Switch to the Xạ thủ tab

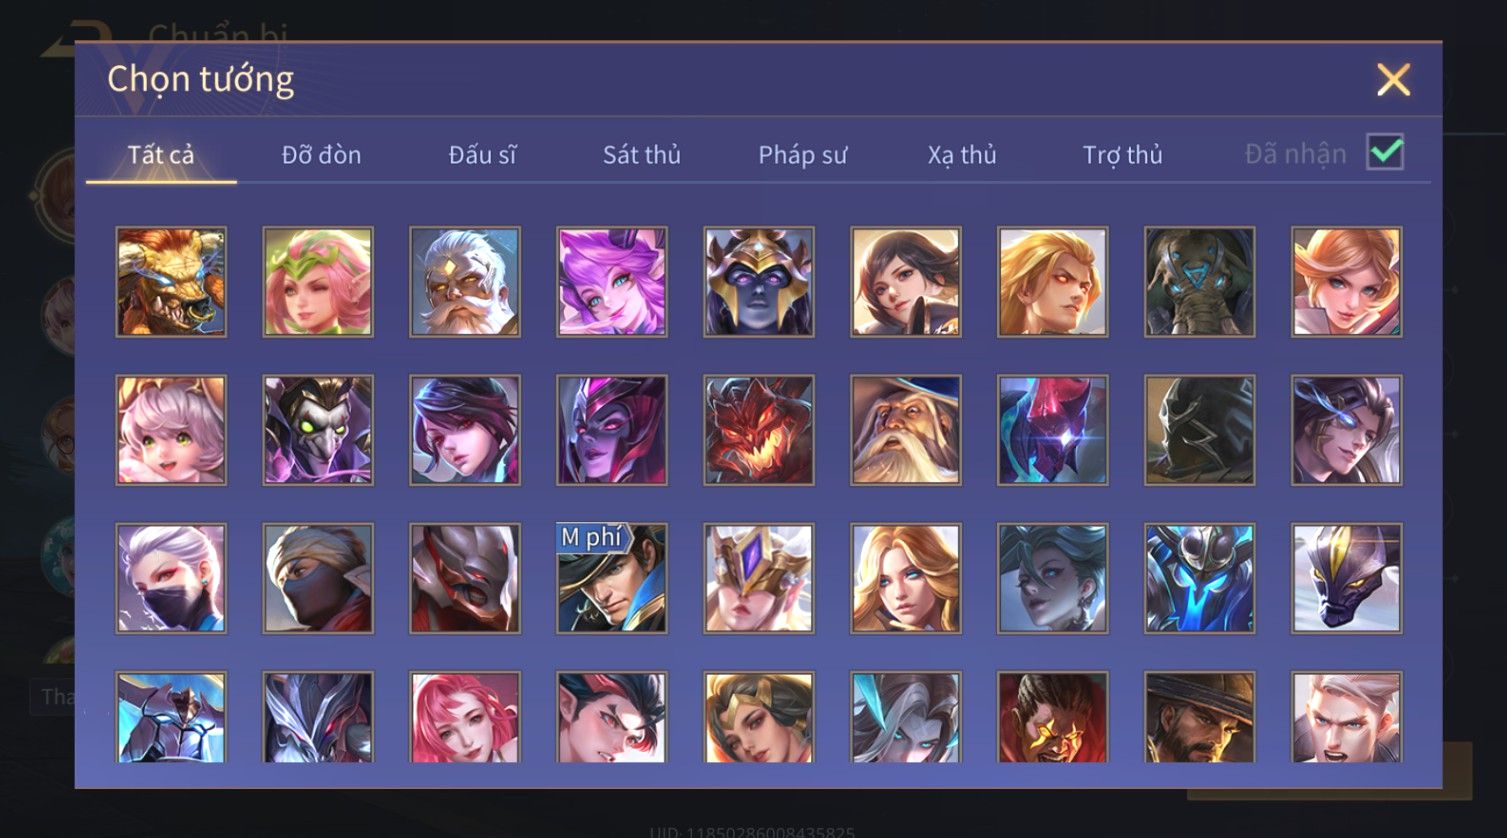[x=962, y=155]
